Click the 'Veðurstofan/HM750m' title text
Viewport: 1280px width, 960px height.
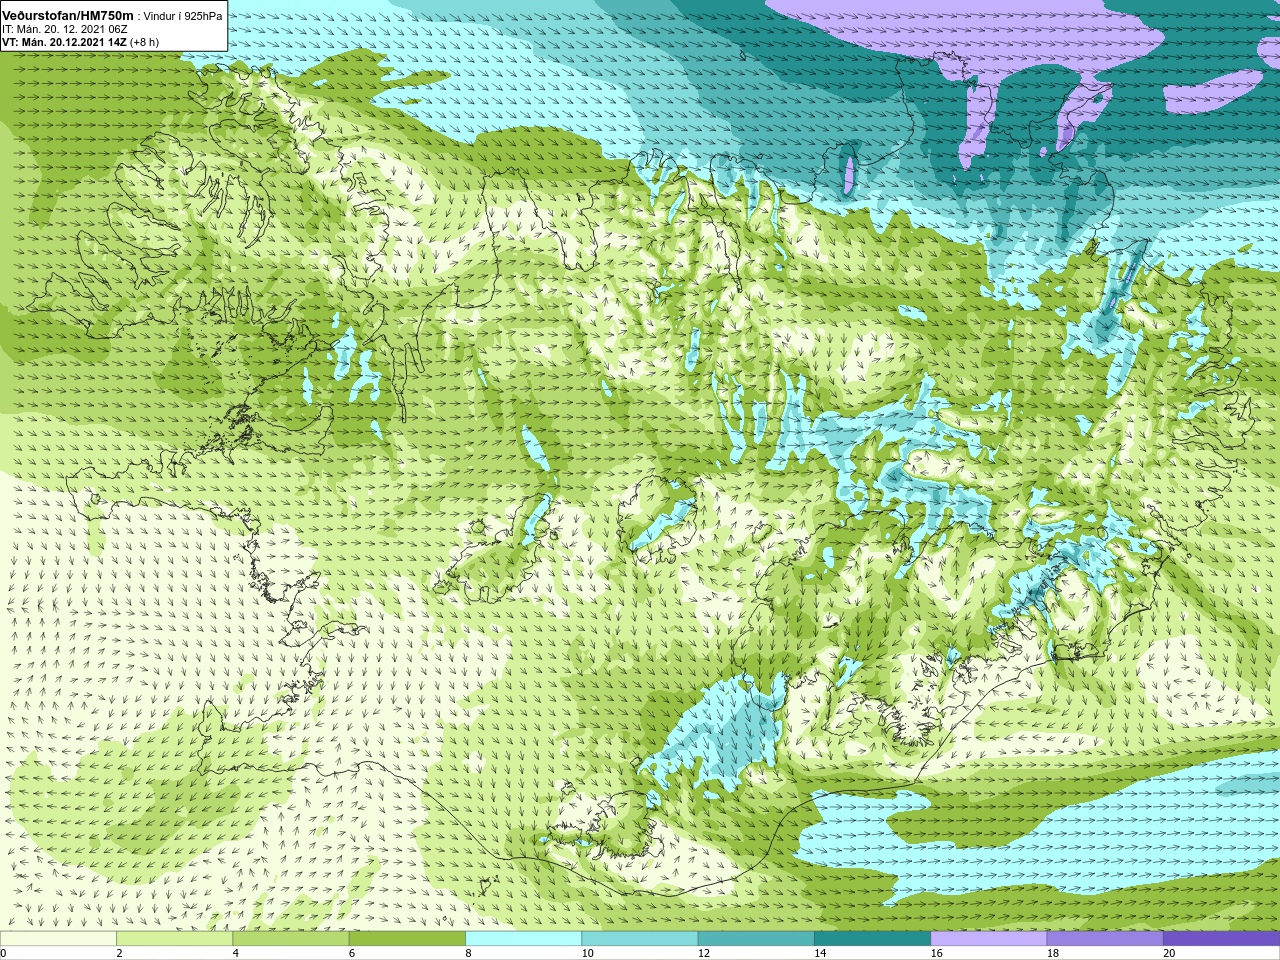pyautogui.click(x=68, y=15)
